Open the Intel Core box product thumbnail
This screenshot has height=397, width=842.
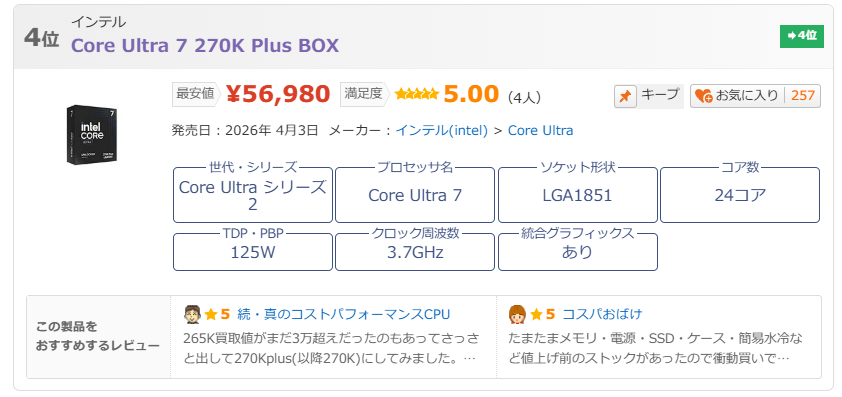click(92, 135)
